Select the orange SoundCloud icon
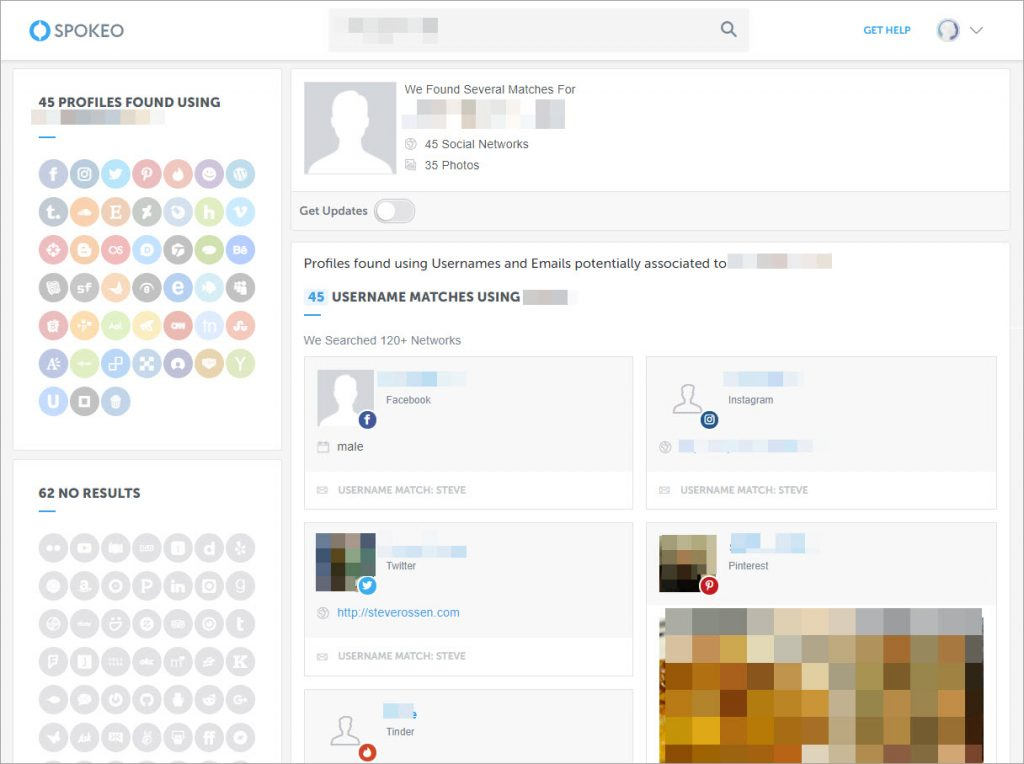 [x=84, y=212]
